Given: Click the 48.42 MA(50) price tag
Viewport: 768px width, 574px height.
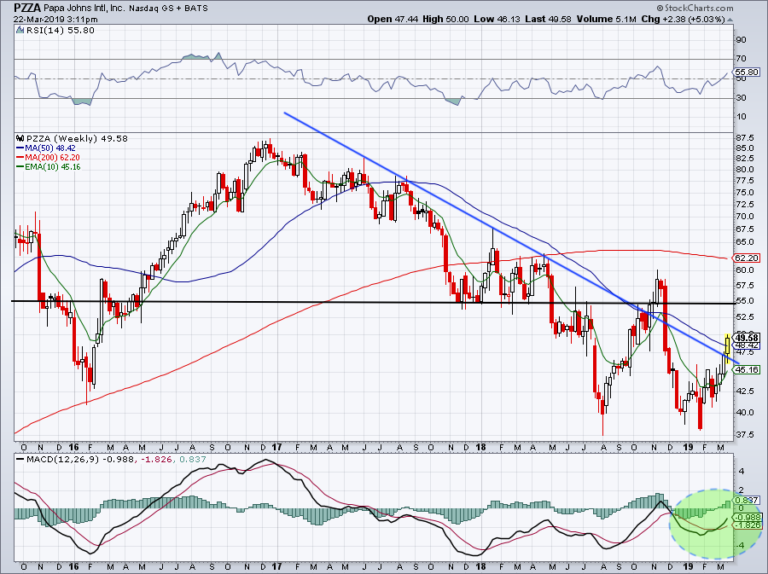Looking at the screenshot, I should [747, 345].
